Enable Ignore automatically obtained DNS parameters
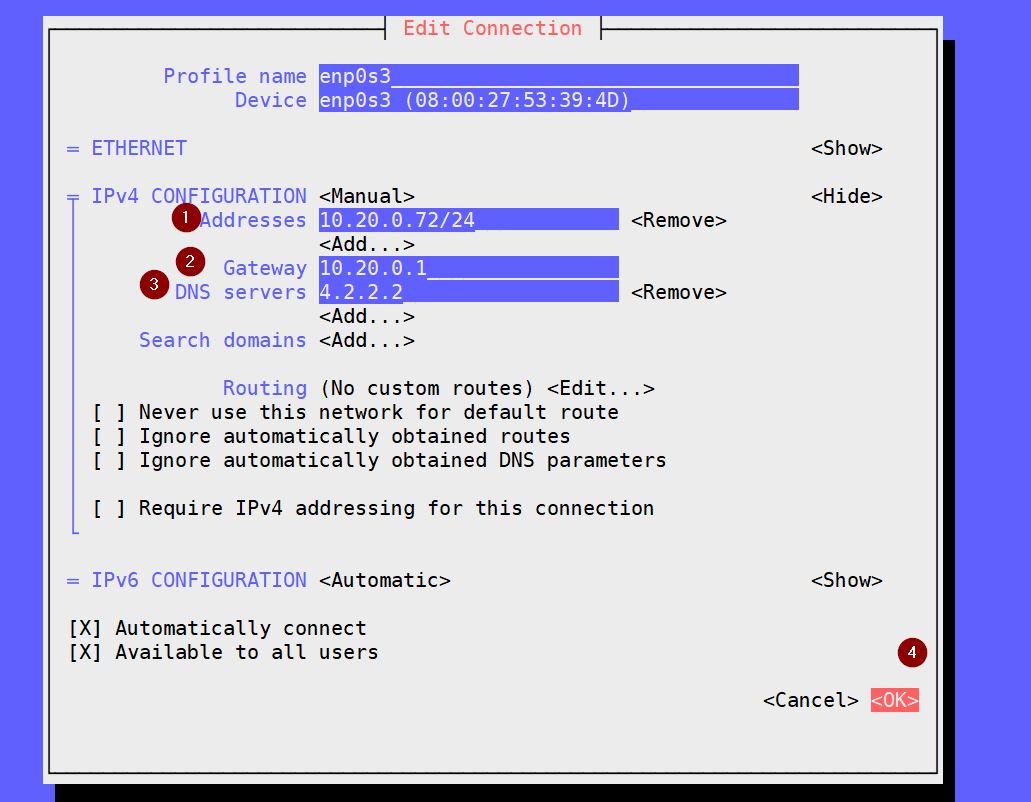 pyautogui.click(x=109, y=460)
